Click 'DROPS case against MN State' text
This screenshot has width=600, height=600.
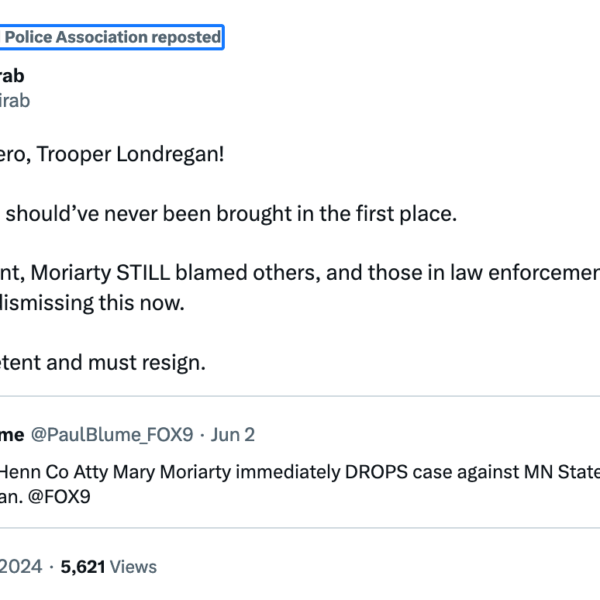tap(472, 472)
